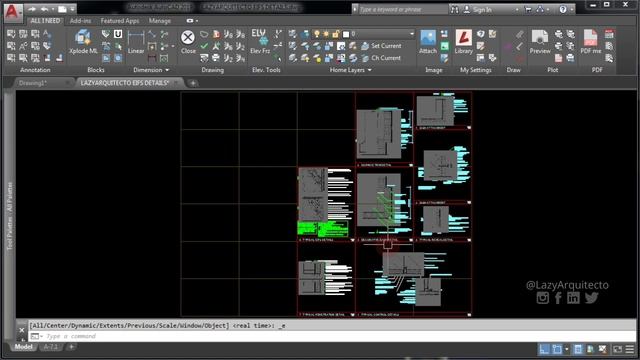Switch to the Model layout tab

pyautogui.click(x=23, y=347)
